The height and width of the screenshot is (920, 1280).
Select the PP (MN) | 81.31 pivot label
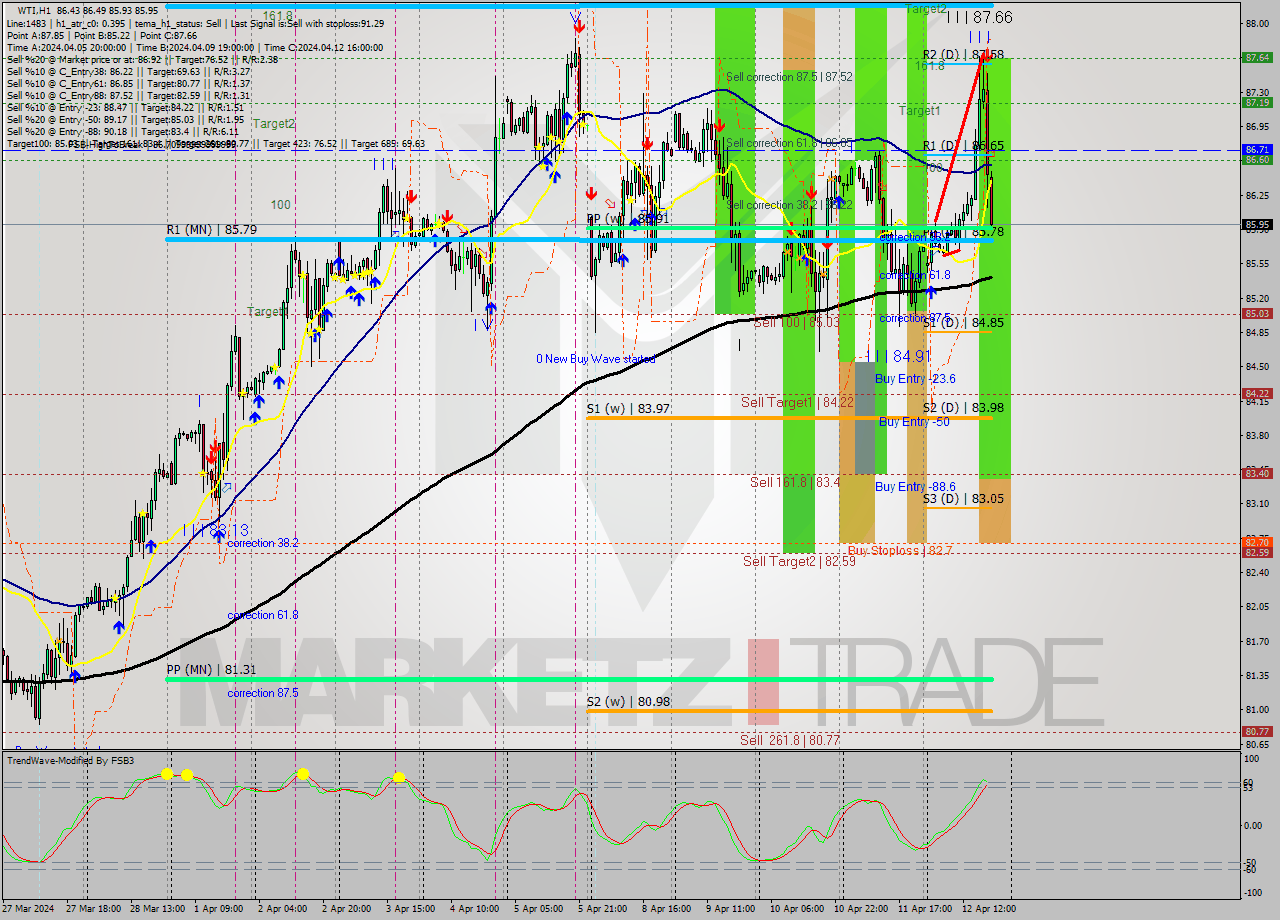[x=211, y=670]
